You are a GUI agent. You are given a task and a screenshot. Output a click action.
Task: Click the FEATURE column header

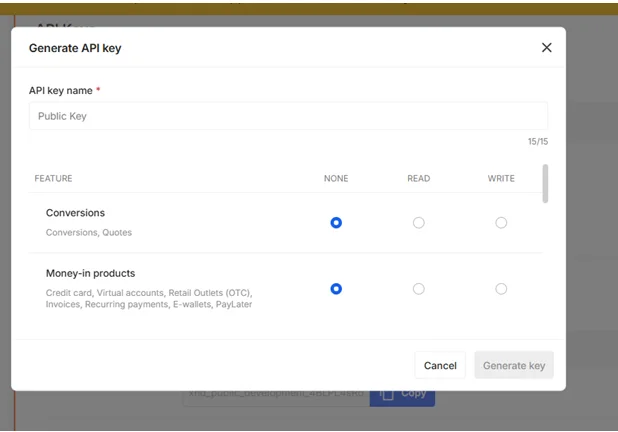click(53, 179)
